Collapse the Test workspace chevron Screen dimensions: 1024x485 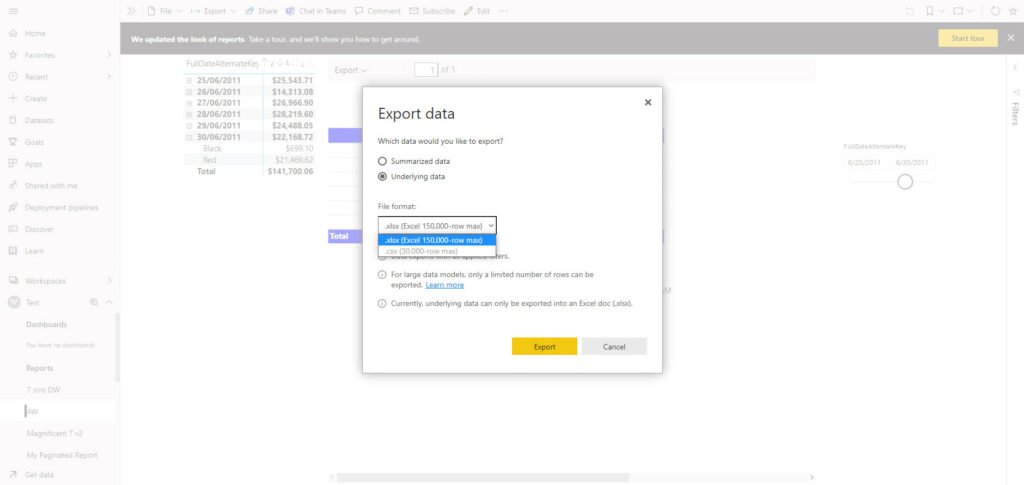pos(109,302)
